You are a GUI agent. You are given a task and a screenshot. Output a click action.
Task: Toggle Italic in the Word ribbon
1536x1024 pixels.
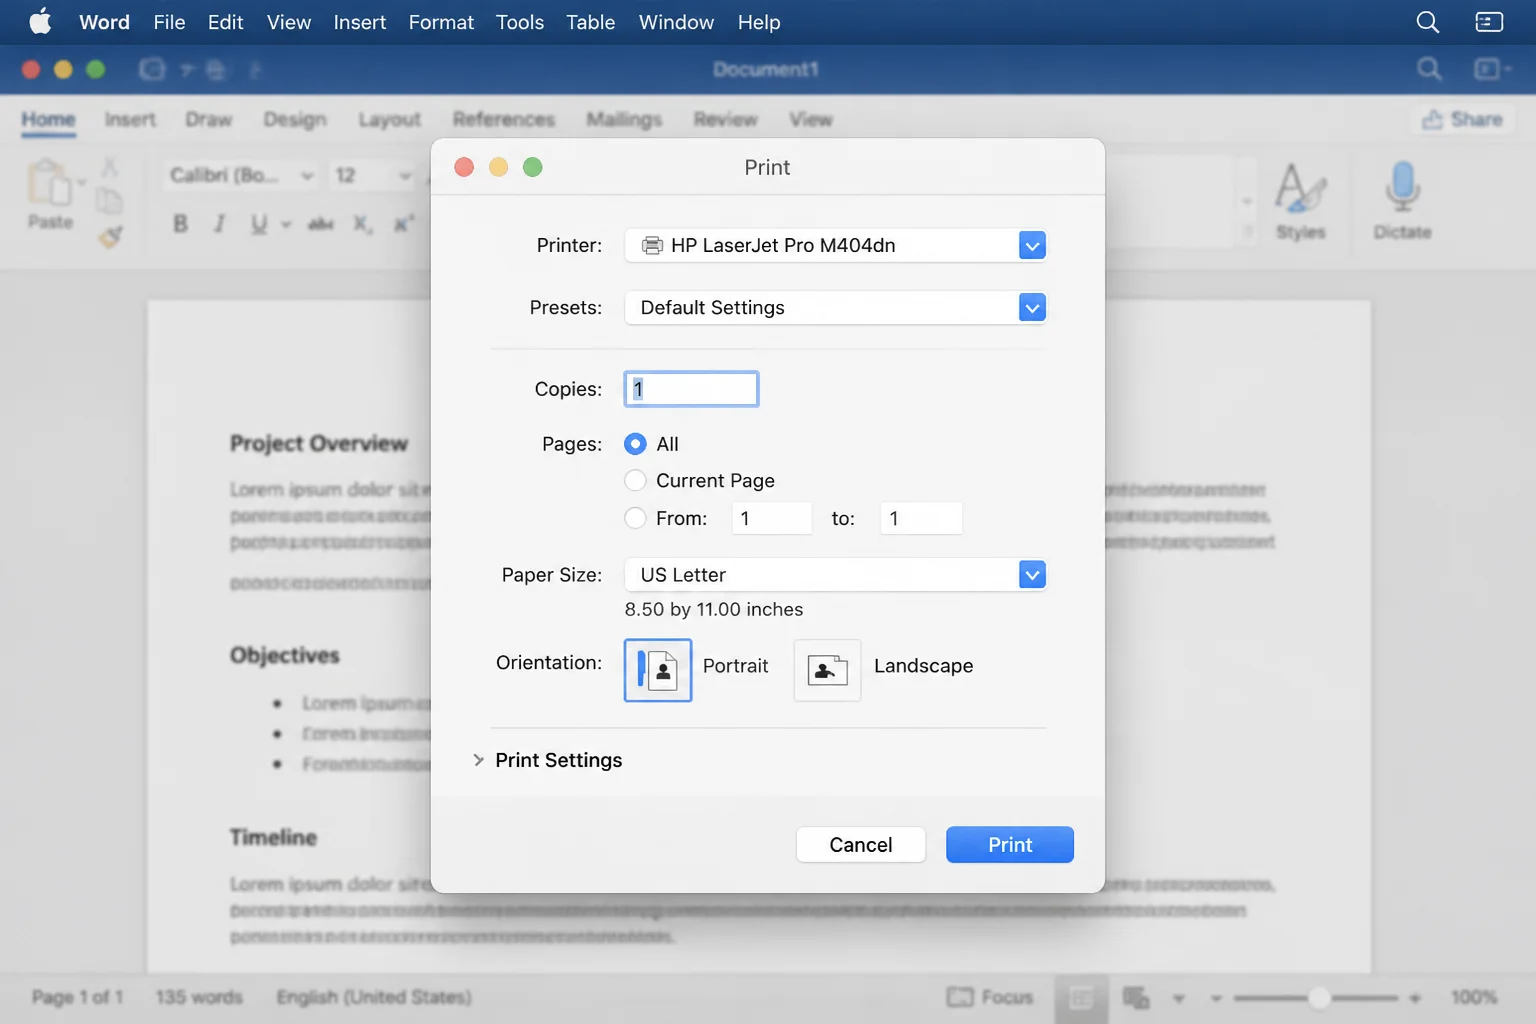(219, 224)
